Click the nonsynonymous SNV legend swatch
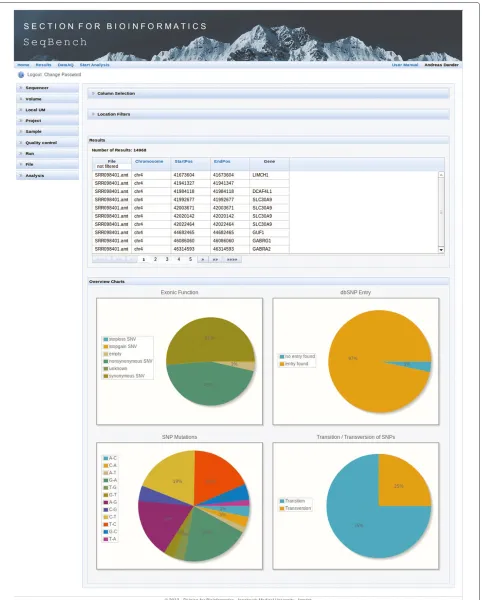Viewport: 482px width, 600px height. tap(106, 361)
